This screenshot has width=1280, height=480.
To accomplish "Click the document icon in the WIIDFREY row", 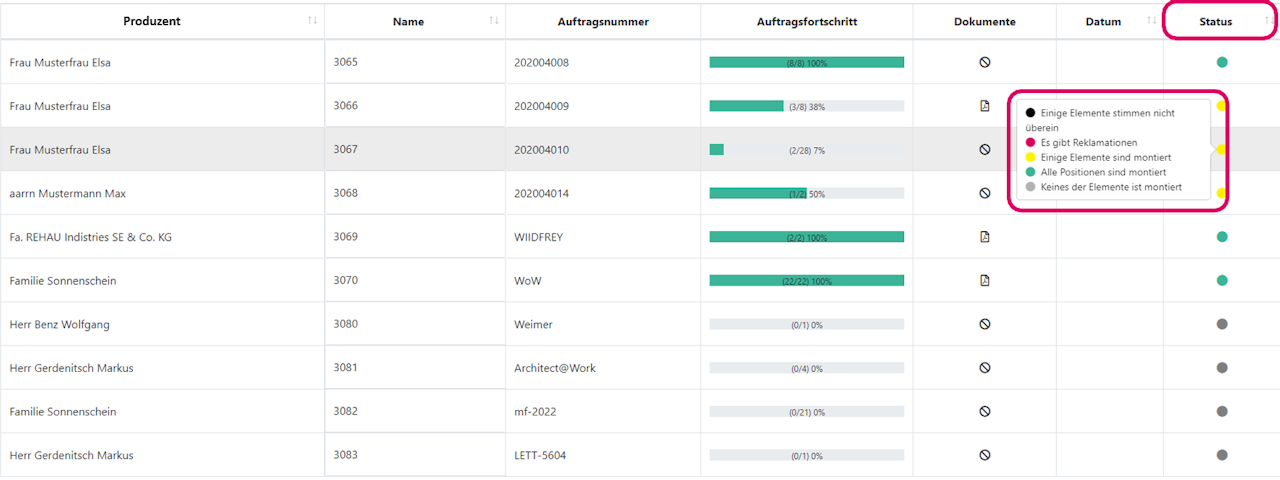I will pyautogui.click(x=984, y=237).
